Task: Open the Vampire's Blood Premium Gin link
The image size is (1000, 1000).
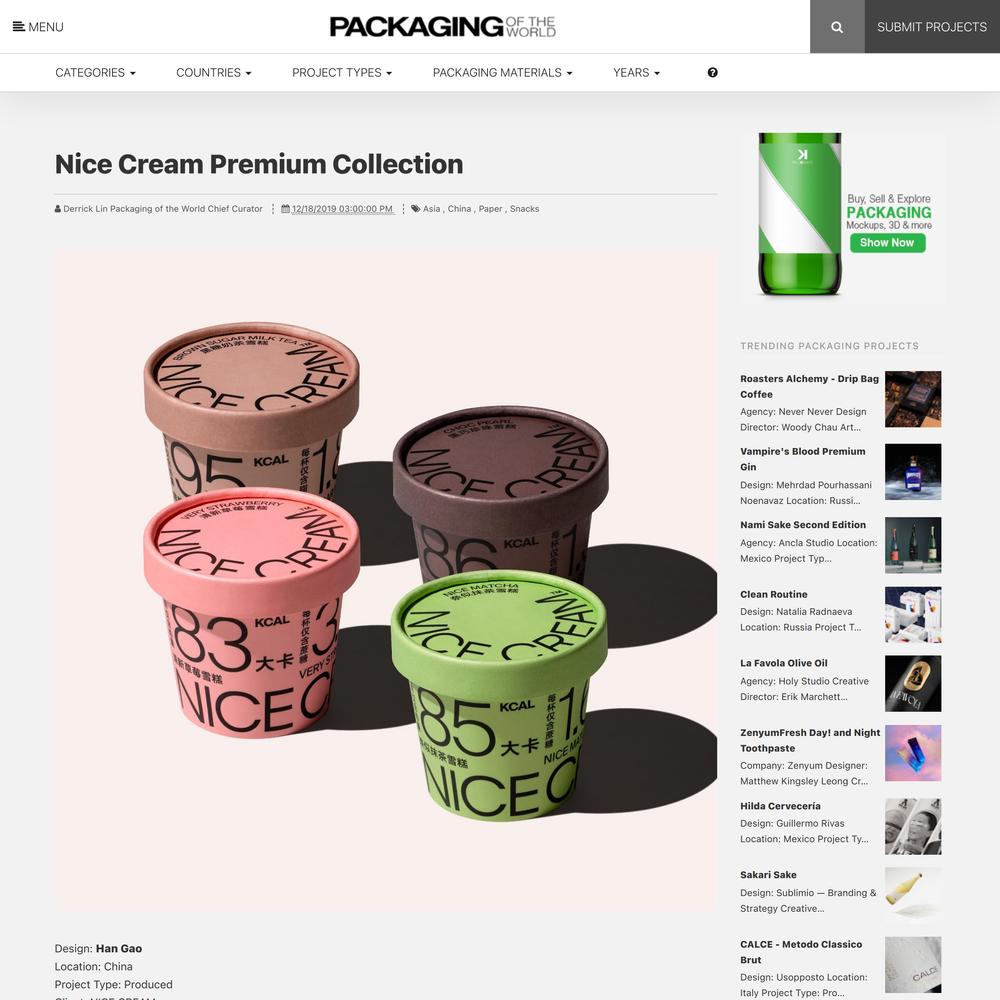Action: pyautogui.click(x=802, y=459)
